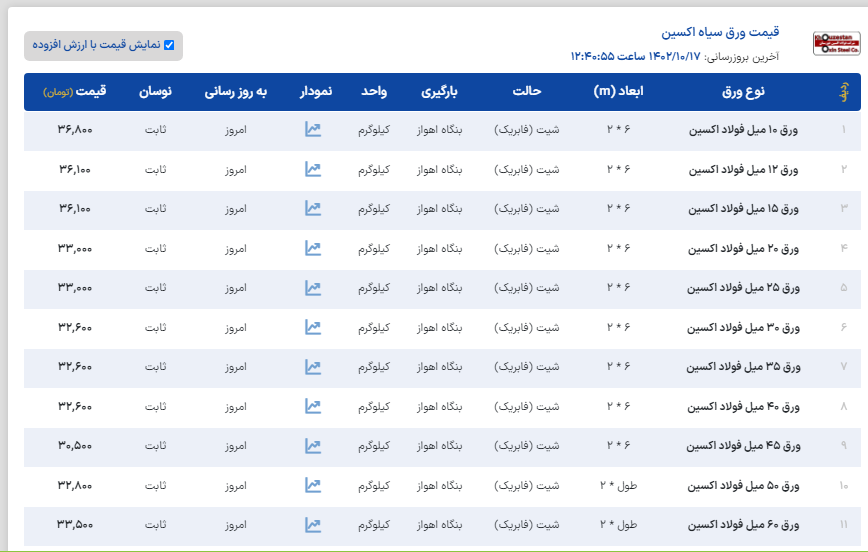View chart icon for ورق 30 میل row

313,327
